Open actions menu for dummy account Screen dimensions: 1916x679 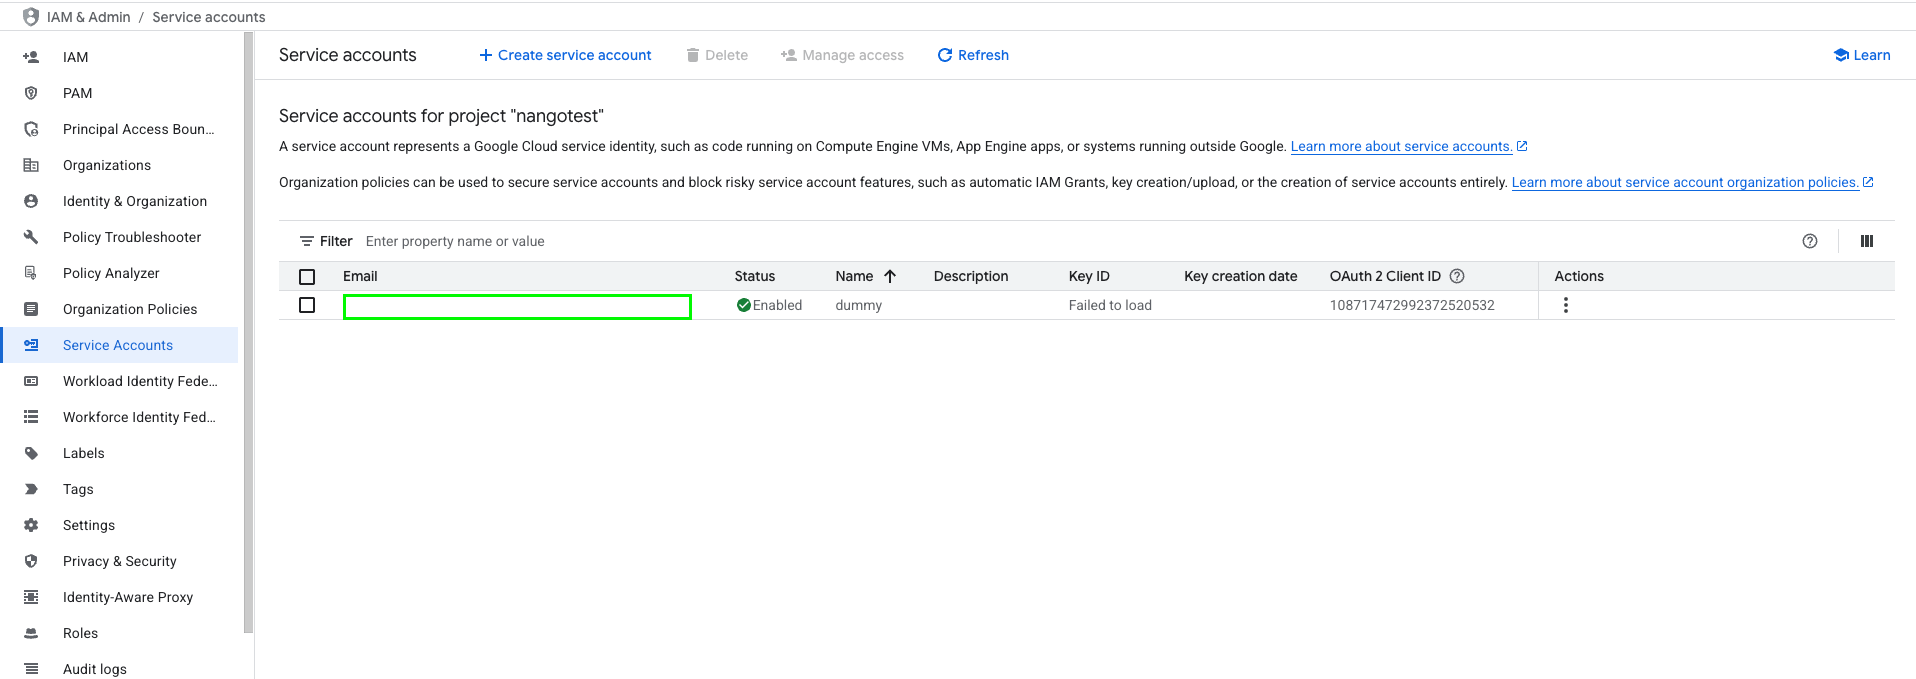click(x=1566, y=305)
